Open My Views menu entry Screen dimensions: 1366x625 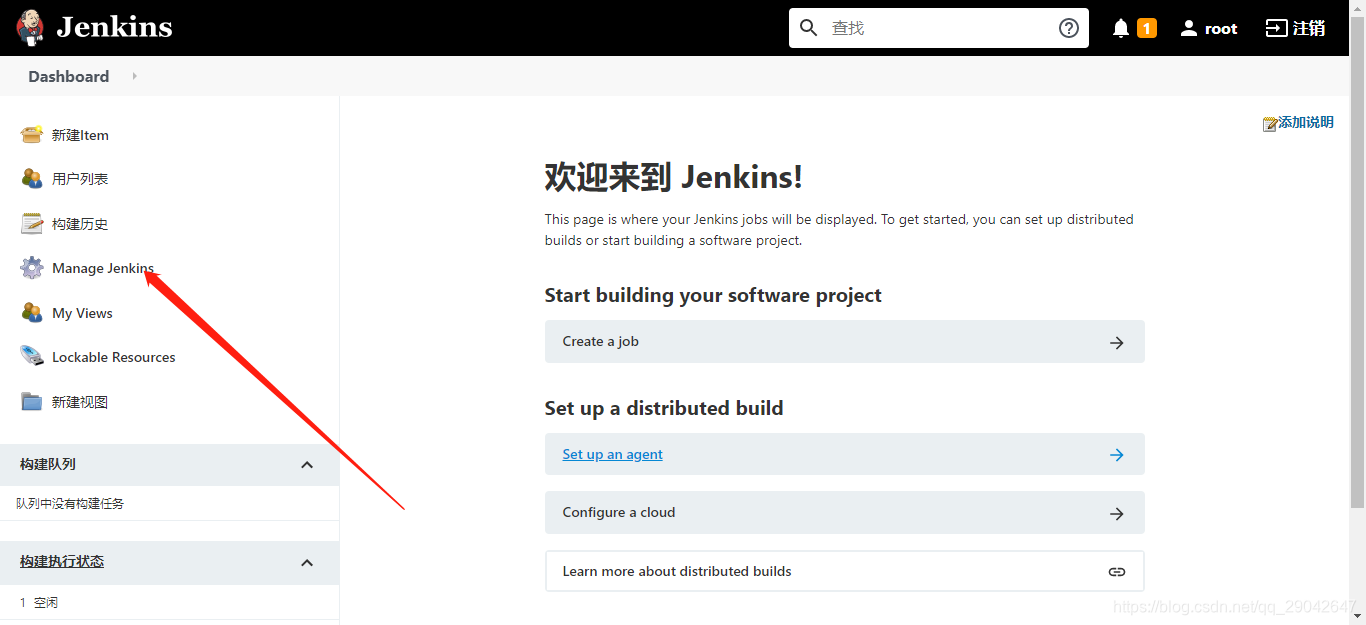pos(82,313)
